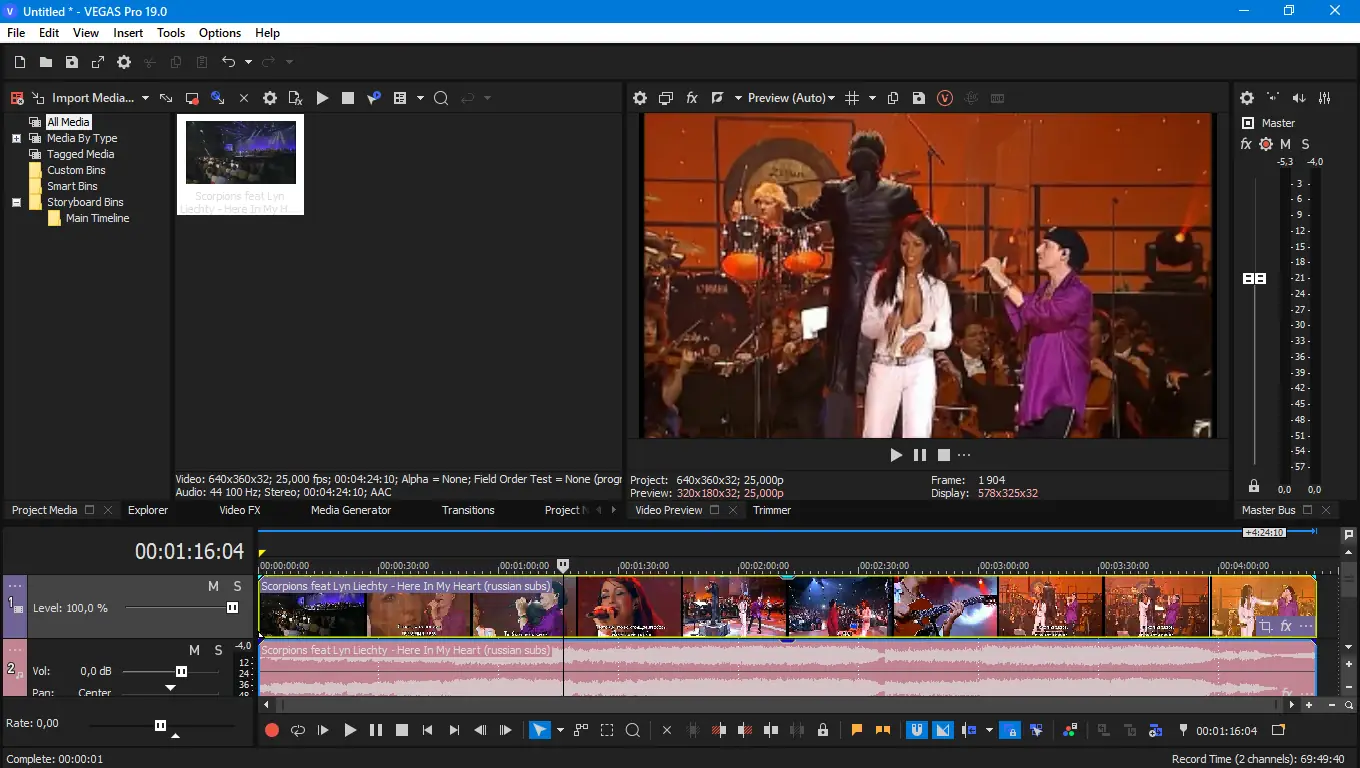This screenshot has height=768, width=1360.
Task: Start media preview in Project Media toolbar
Action: tap(322, 98)
